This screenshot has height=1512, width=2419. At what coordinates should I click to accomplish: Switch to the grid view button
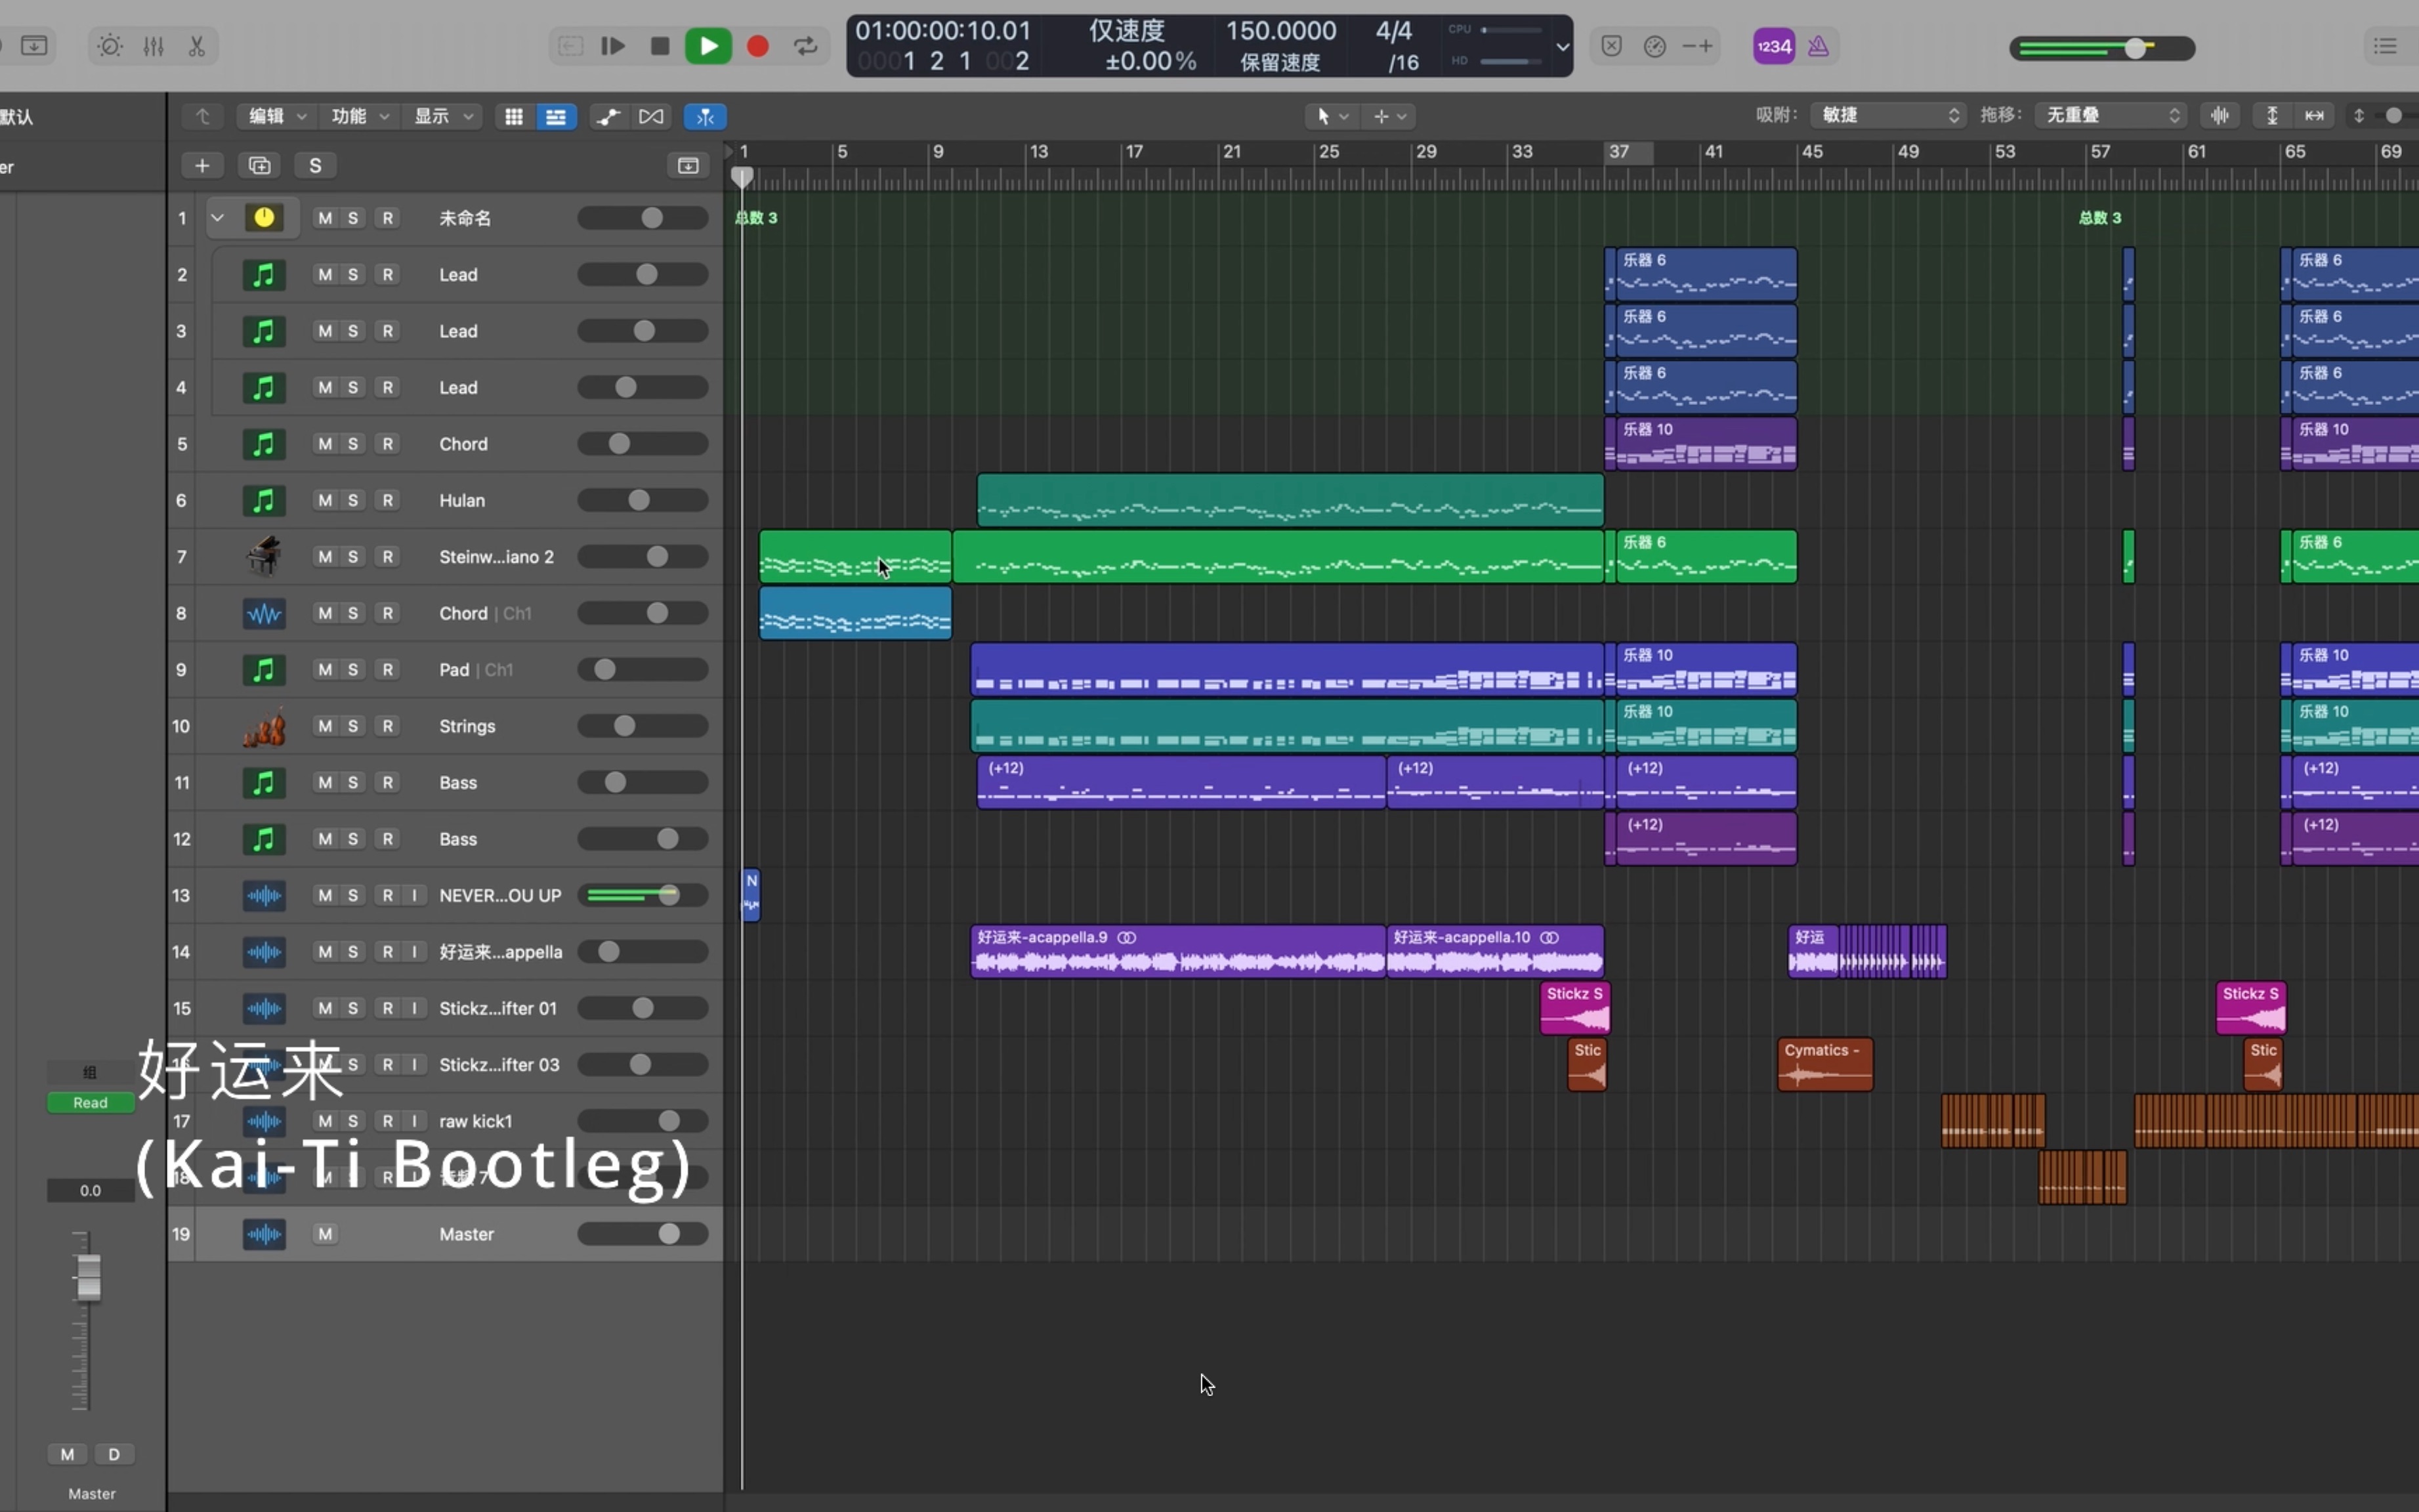514,116
